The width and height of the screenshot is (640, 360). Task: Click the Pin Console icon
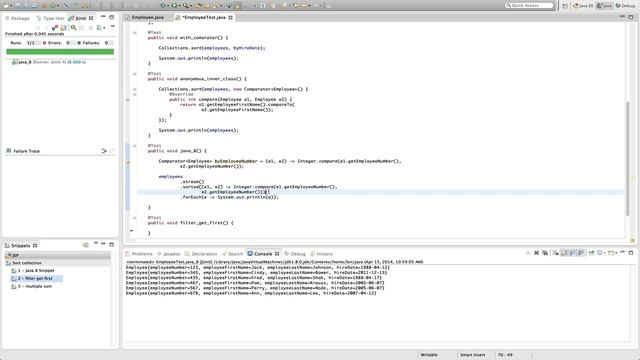(x=591, y=253)
